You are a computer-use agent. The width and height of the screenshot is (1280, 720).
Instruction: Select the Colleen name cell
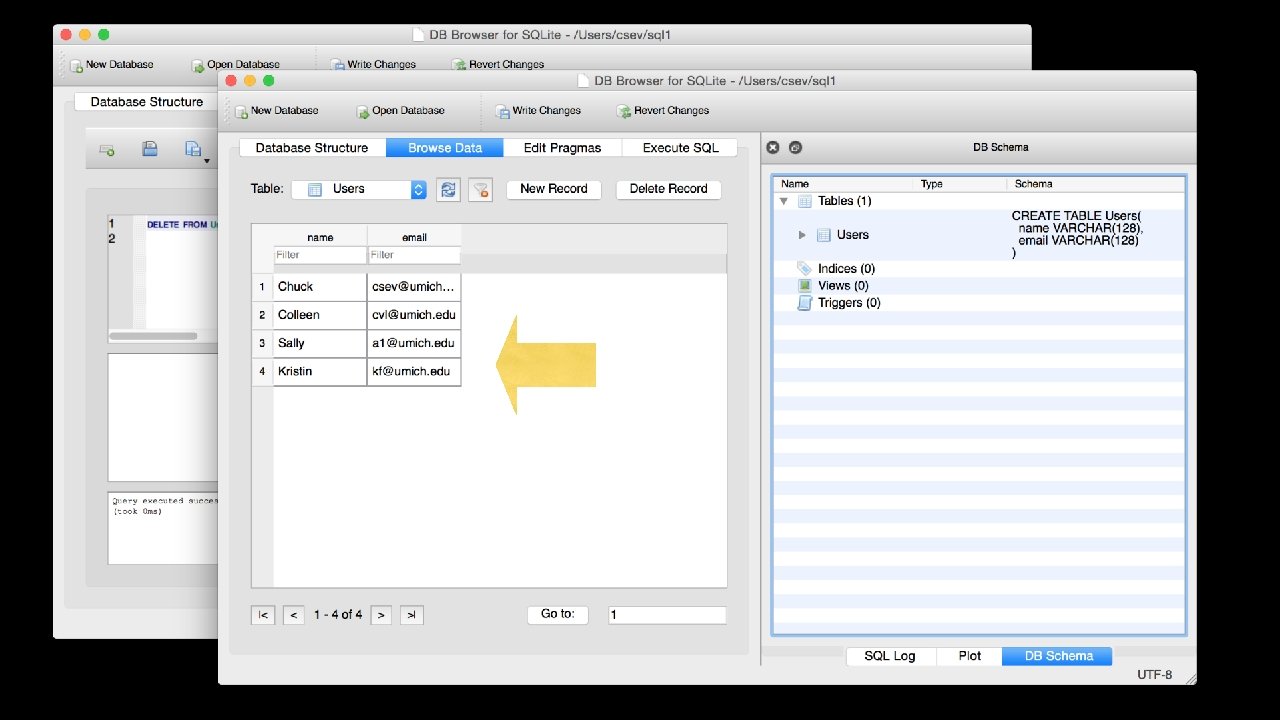320,315
